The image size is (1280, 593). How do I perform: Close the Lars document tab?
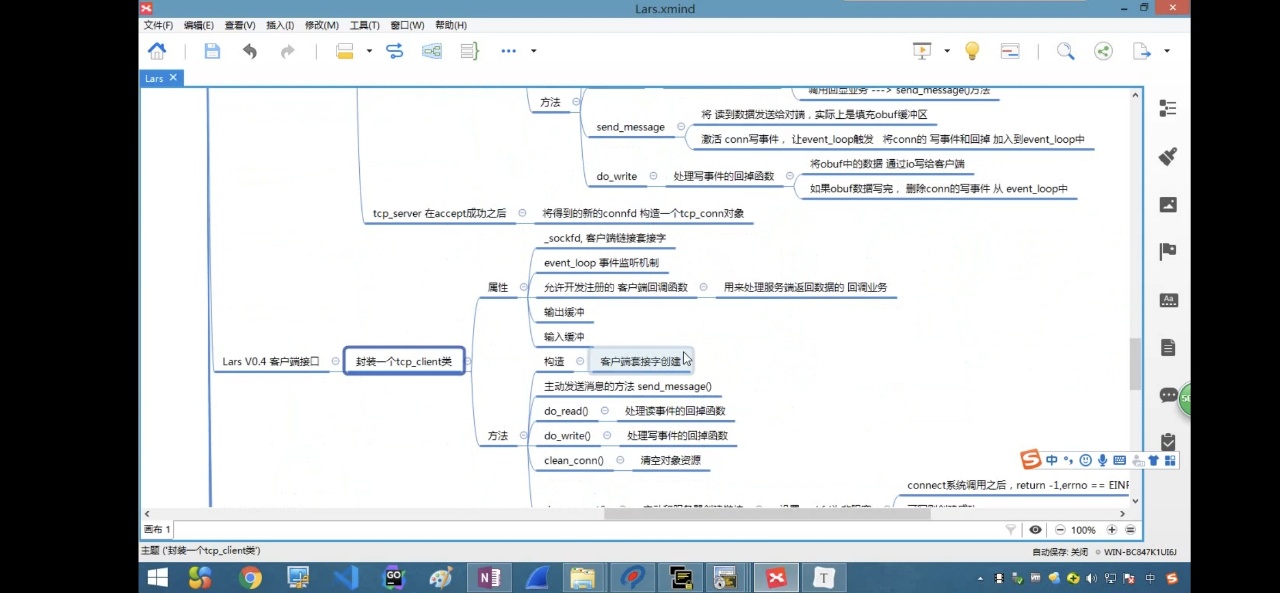coord(173,77)
